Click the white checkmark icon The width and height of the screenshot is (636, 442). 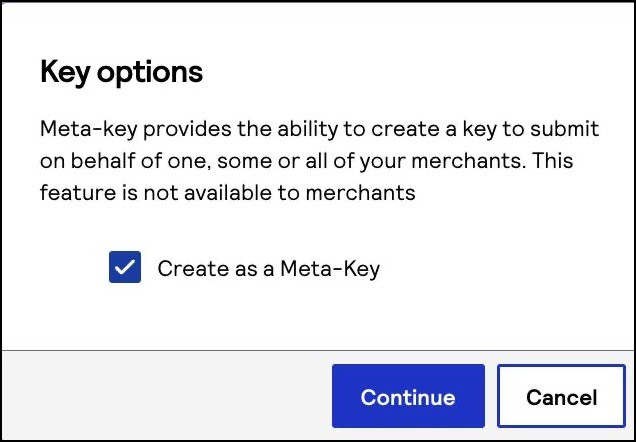(x=125, y=268)
